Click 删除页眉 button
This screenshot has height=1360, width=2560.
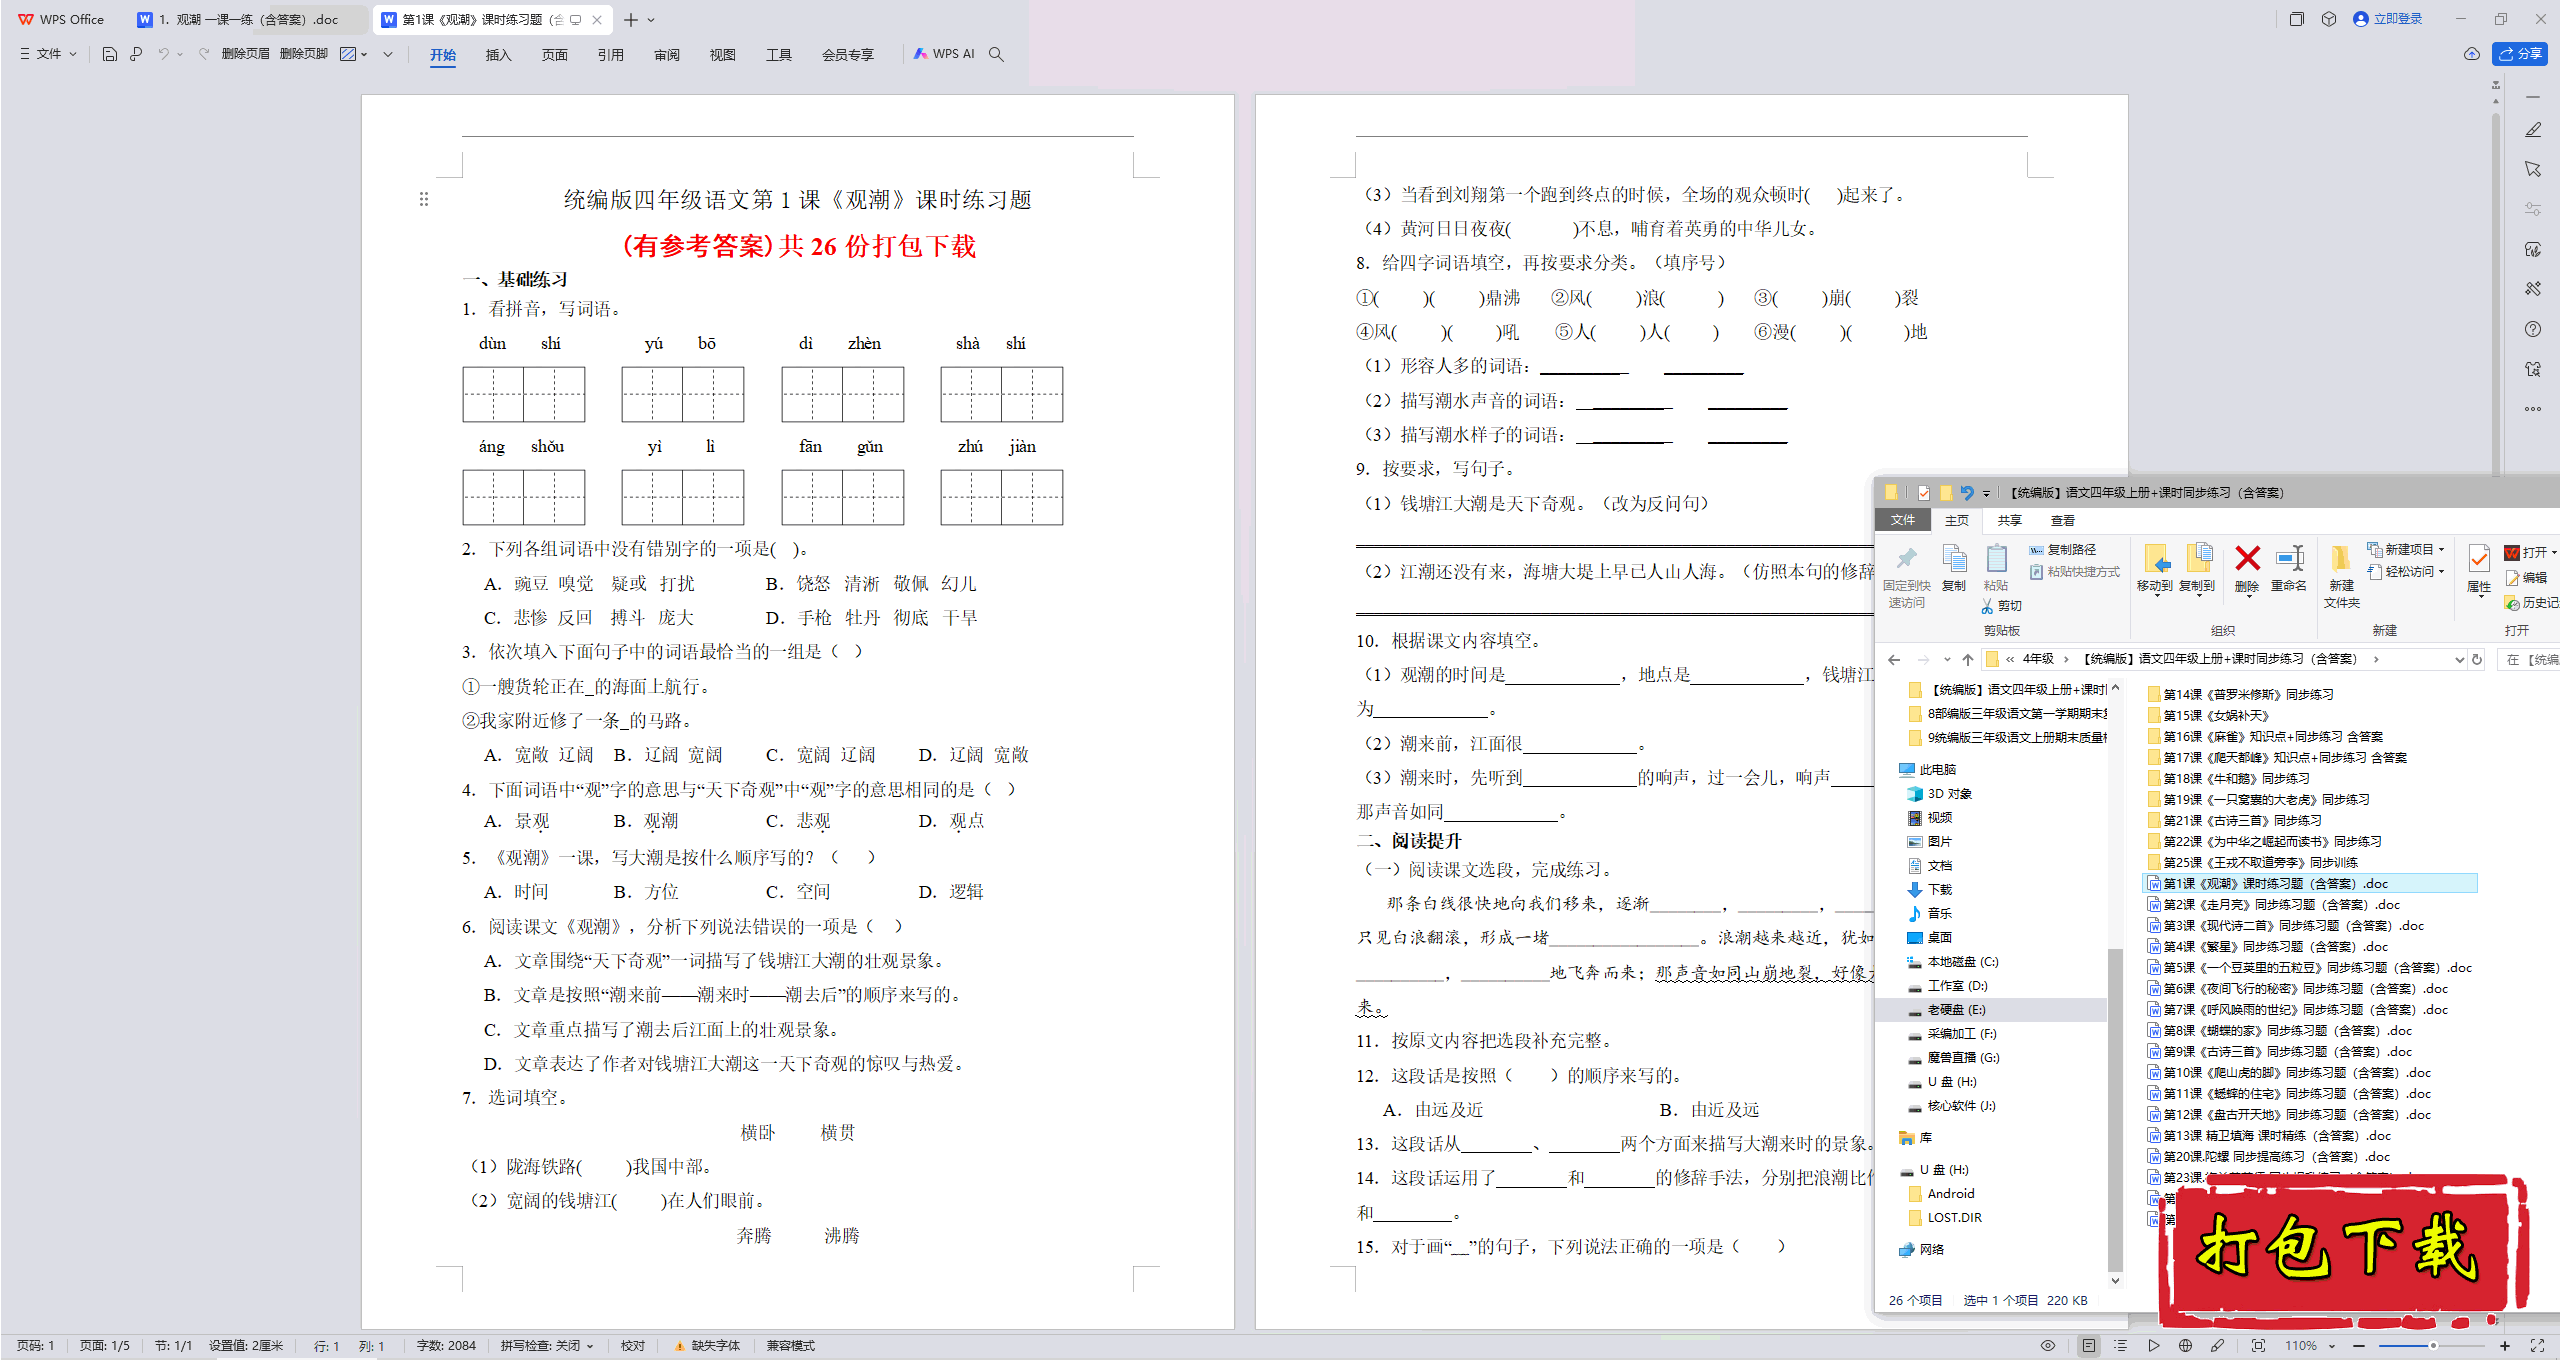click(x=245, y=54)
